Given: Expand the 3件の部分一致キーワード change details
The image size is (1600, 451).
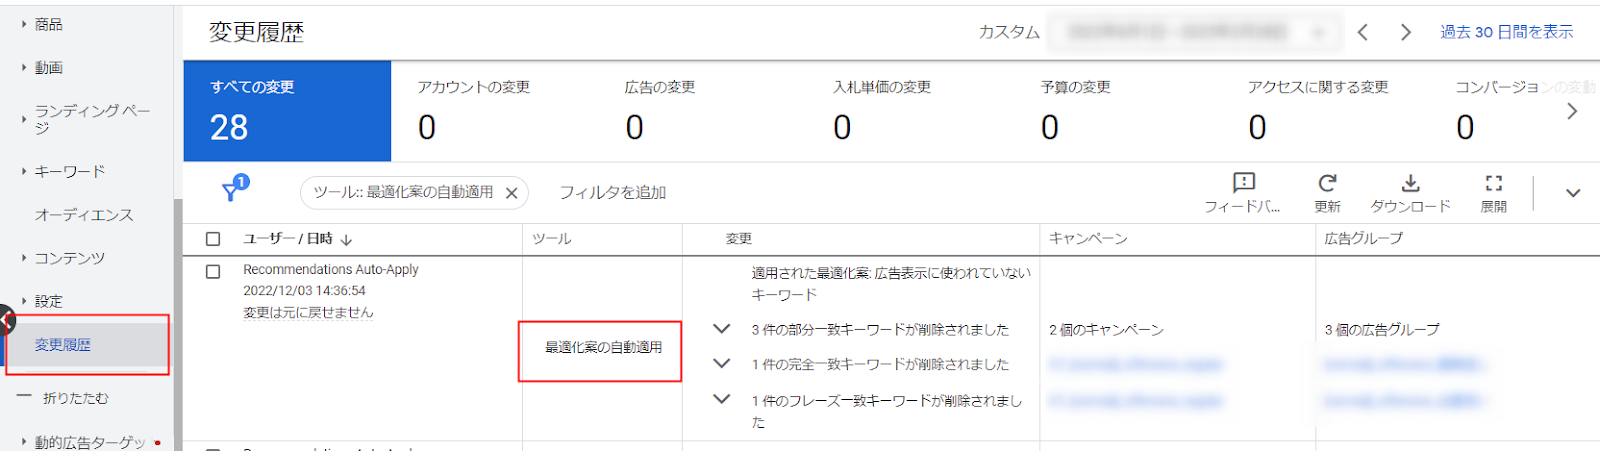Looking at the screenshot, I should point(721,329).
